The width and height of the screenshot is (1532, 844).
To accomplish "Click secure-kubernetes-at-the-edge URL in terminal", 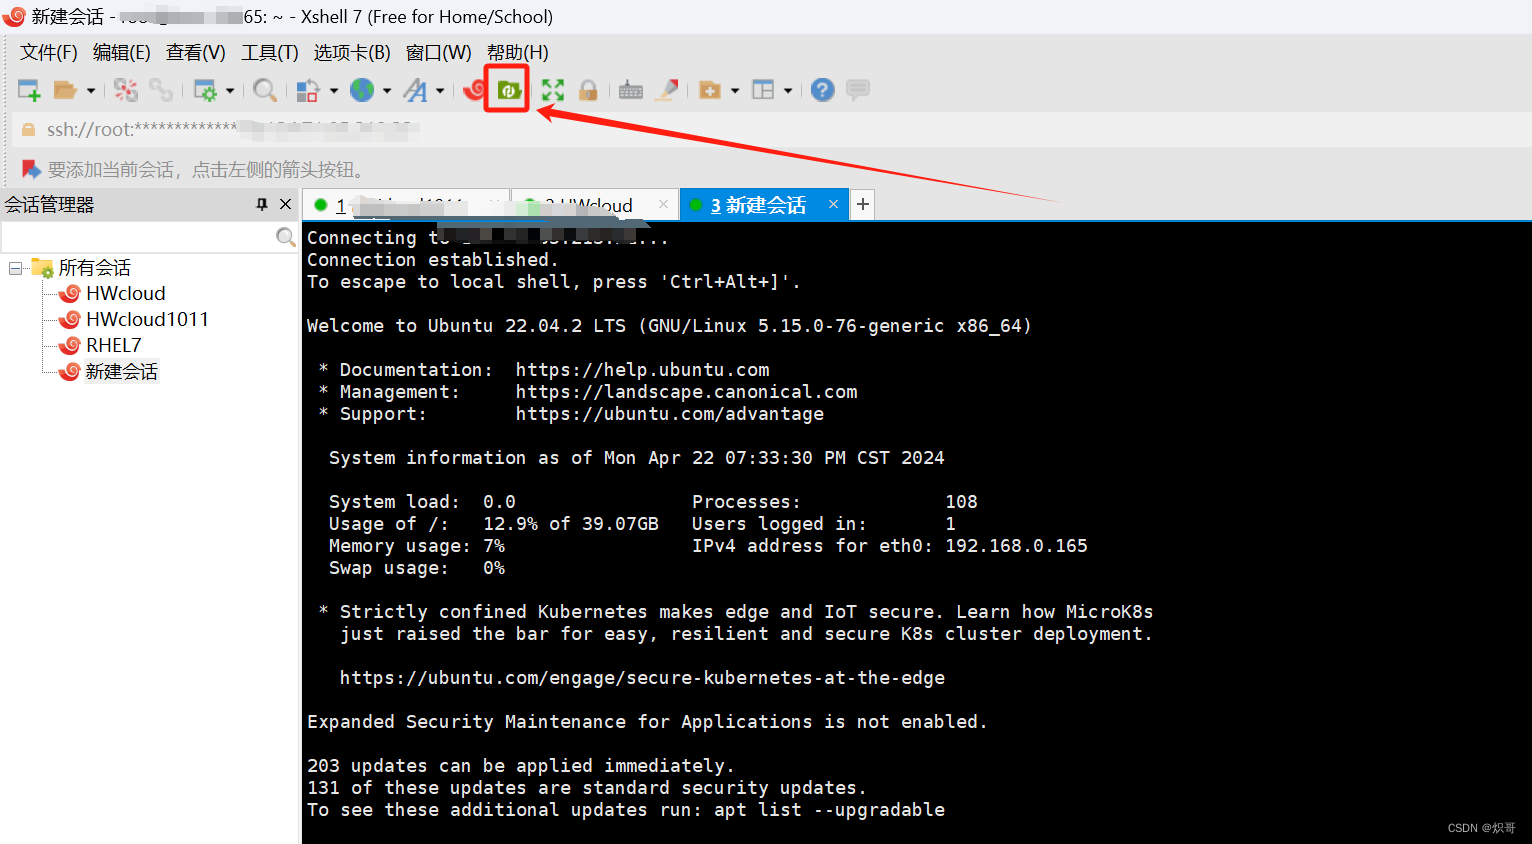I will (642, 678).
